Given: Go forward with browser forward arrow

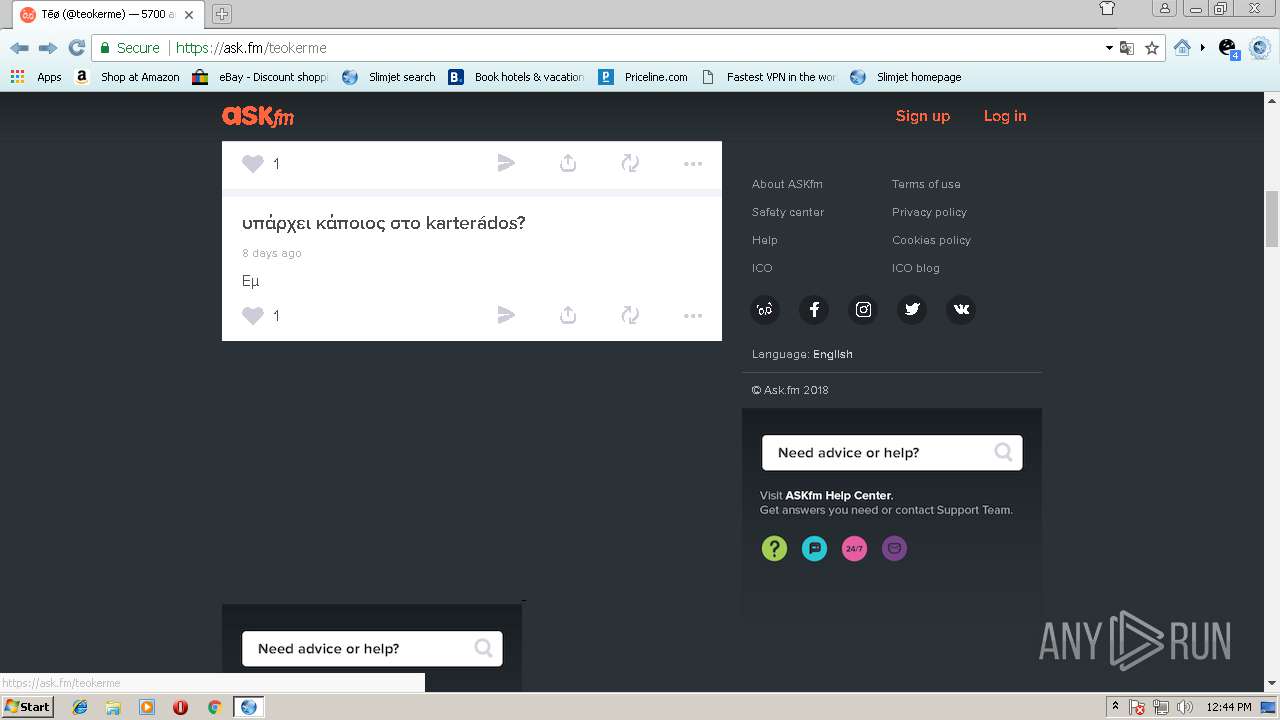Looking at the screenshot, I should point(47,48).
